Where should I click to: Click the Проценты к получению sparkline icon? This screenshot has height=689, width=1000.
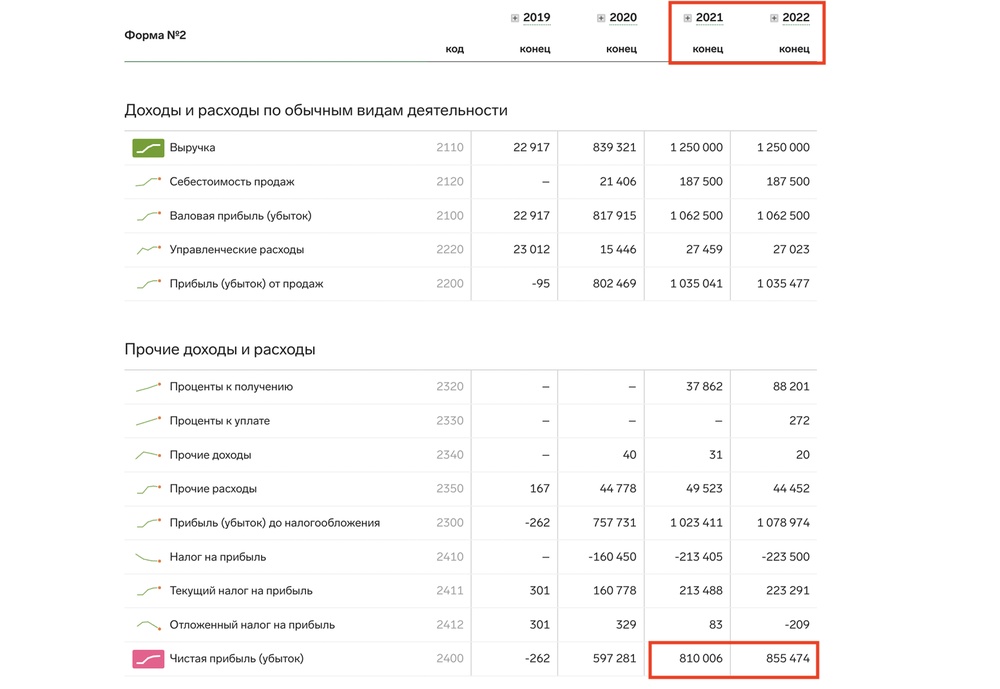148,387
